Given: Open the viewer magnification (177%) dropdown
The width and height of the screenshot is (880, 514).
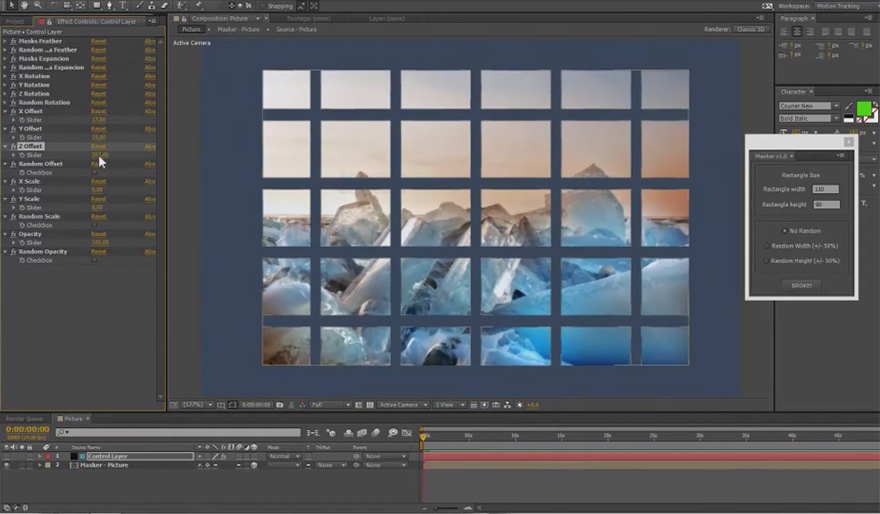Looking at the screenshot, I should pos(197,405).
